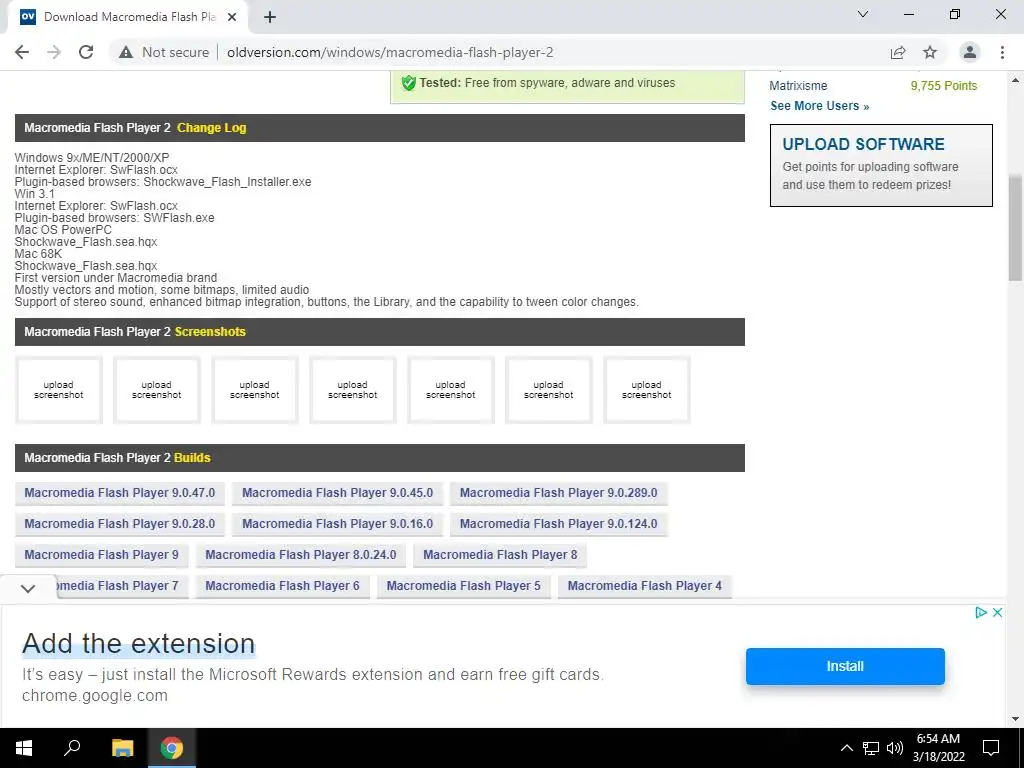Click the 9,755 Points text
1024x768 pixels.
944,86
